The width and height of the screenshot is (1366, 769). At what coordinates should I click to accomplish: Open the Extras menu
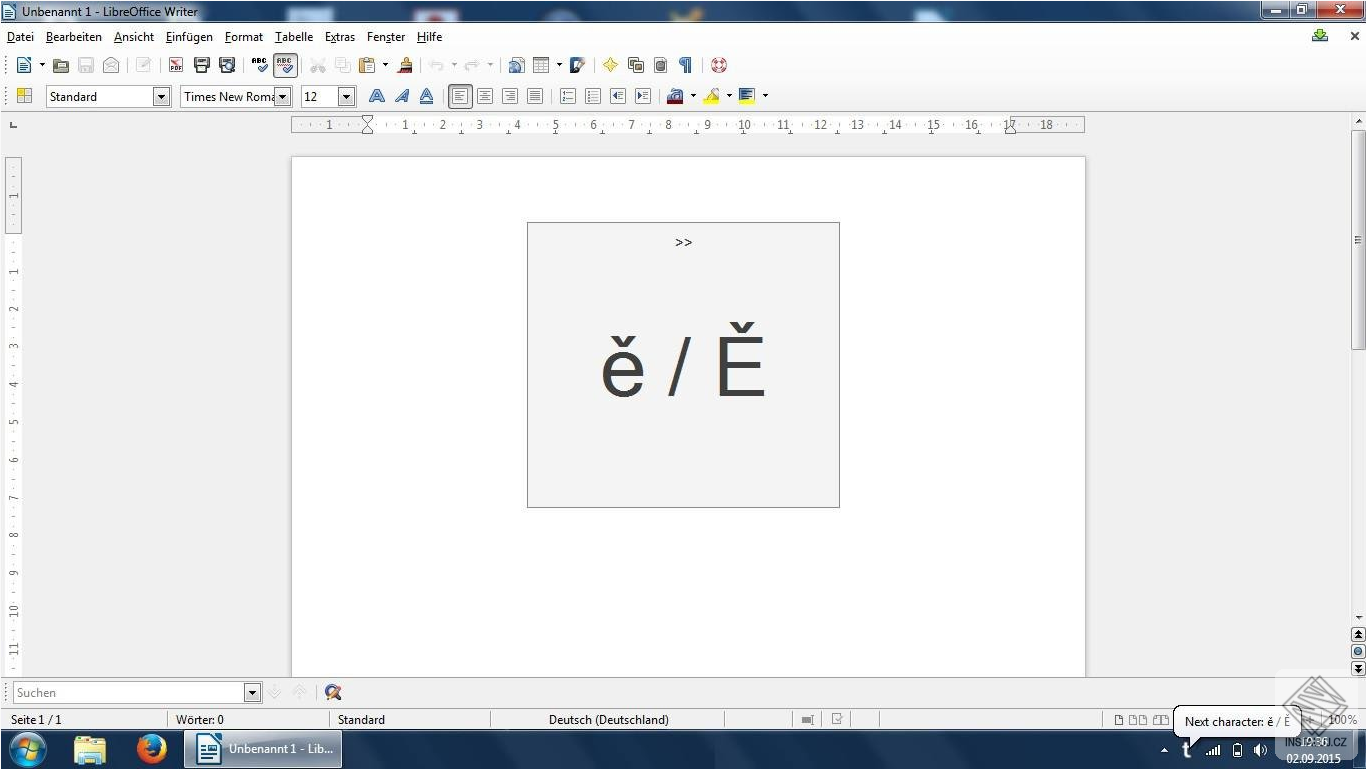click(x=340, y=37)
